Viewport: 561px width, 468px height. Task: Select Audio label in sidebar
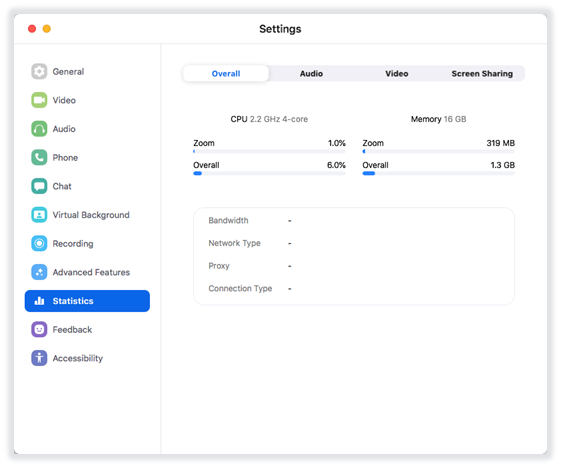click(64, 129)
